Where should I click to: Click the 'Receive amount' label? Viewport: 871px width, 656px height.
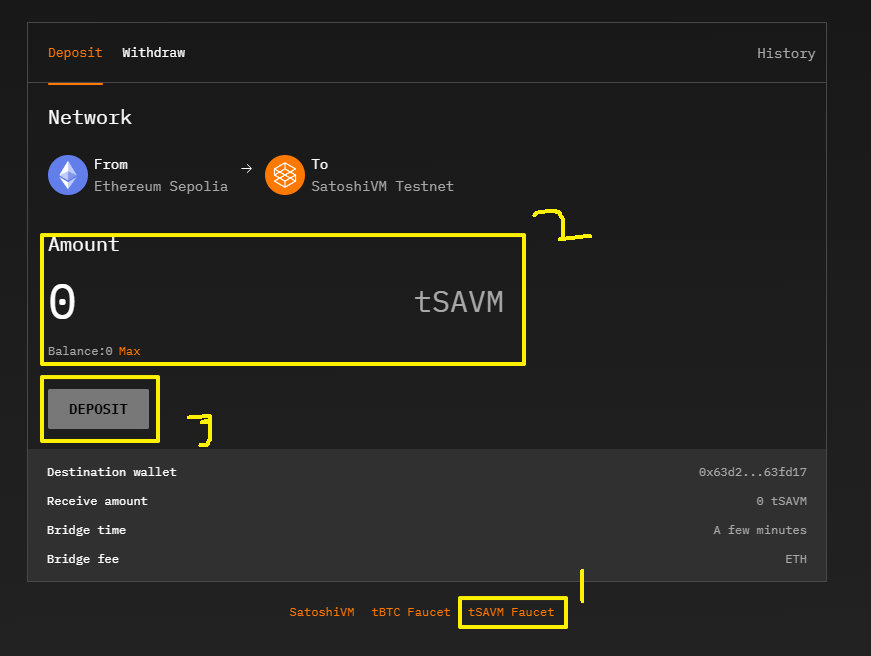pyautogui.click(x=97, y=501)
